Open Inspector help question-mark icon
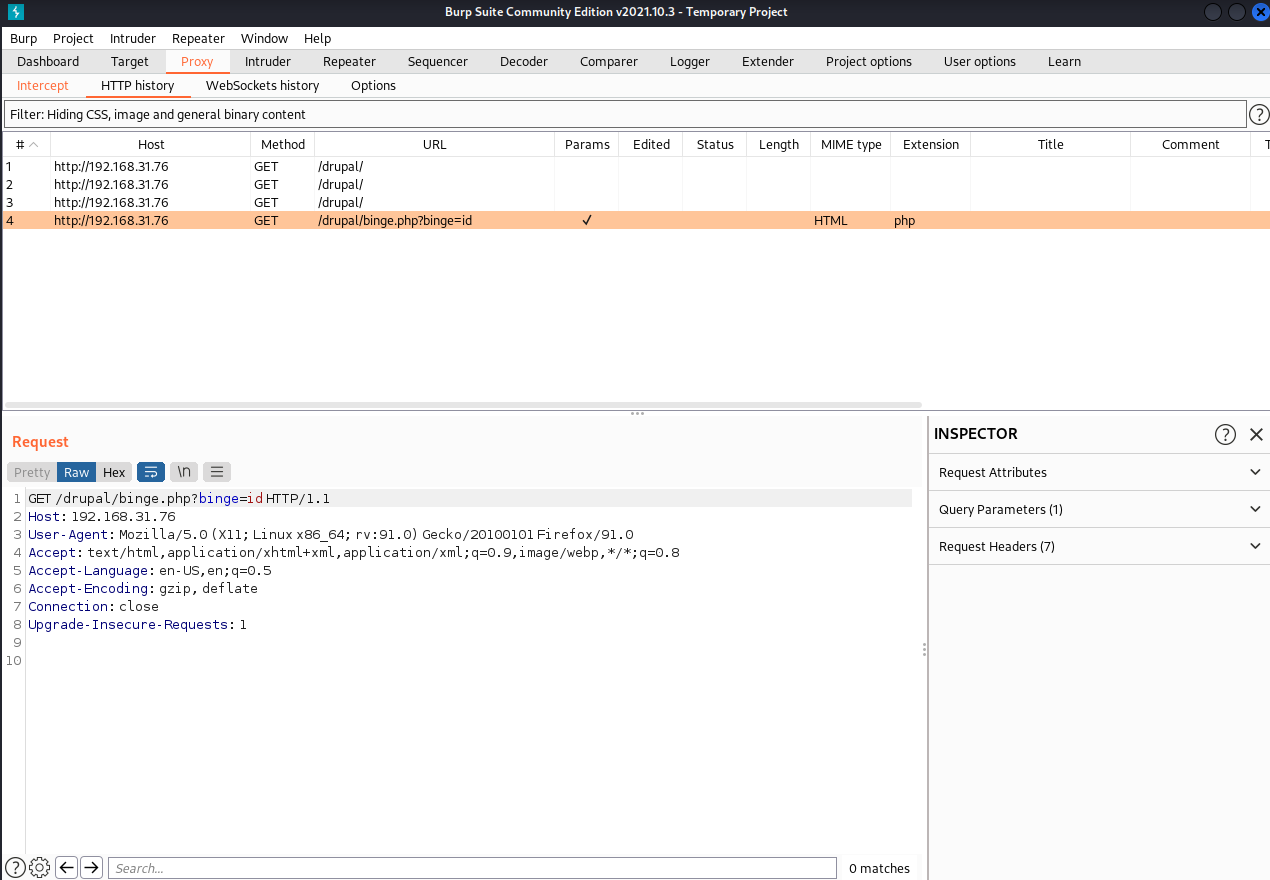 (1225, 434)
